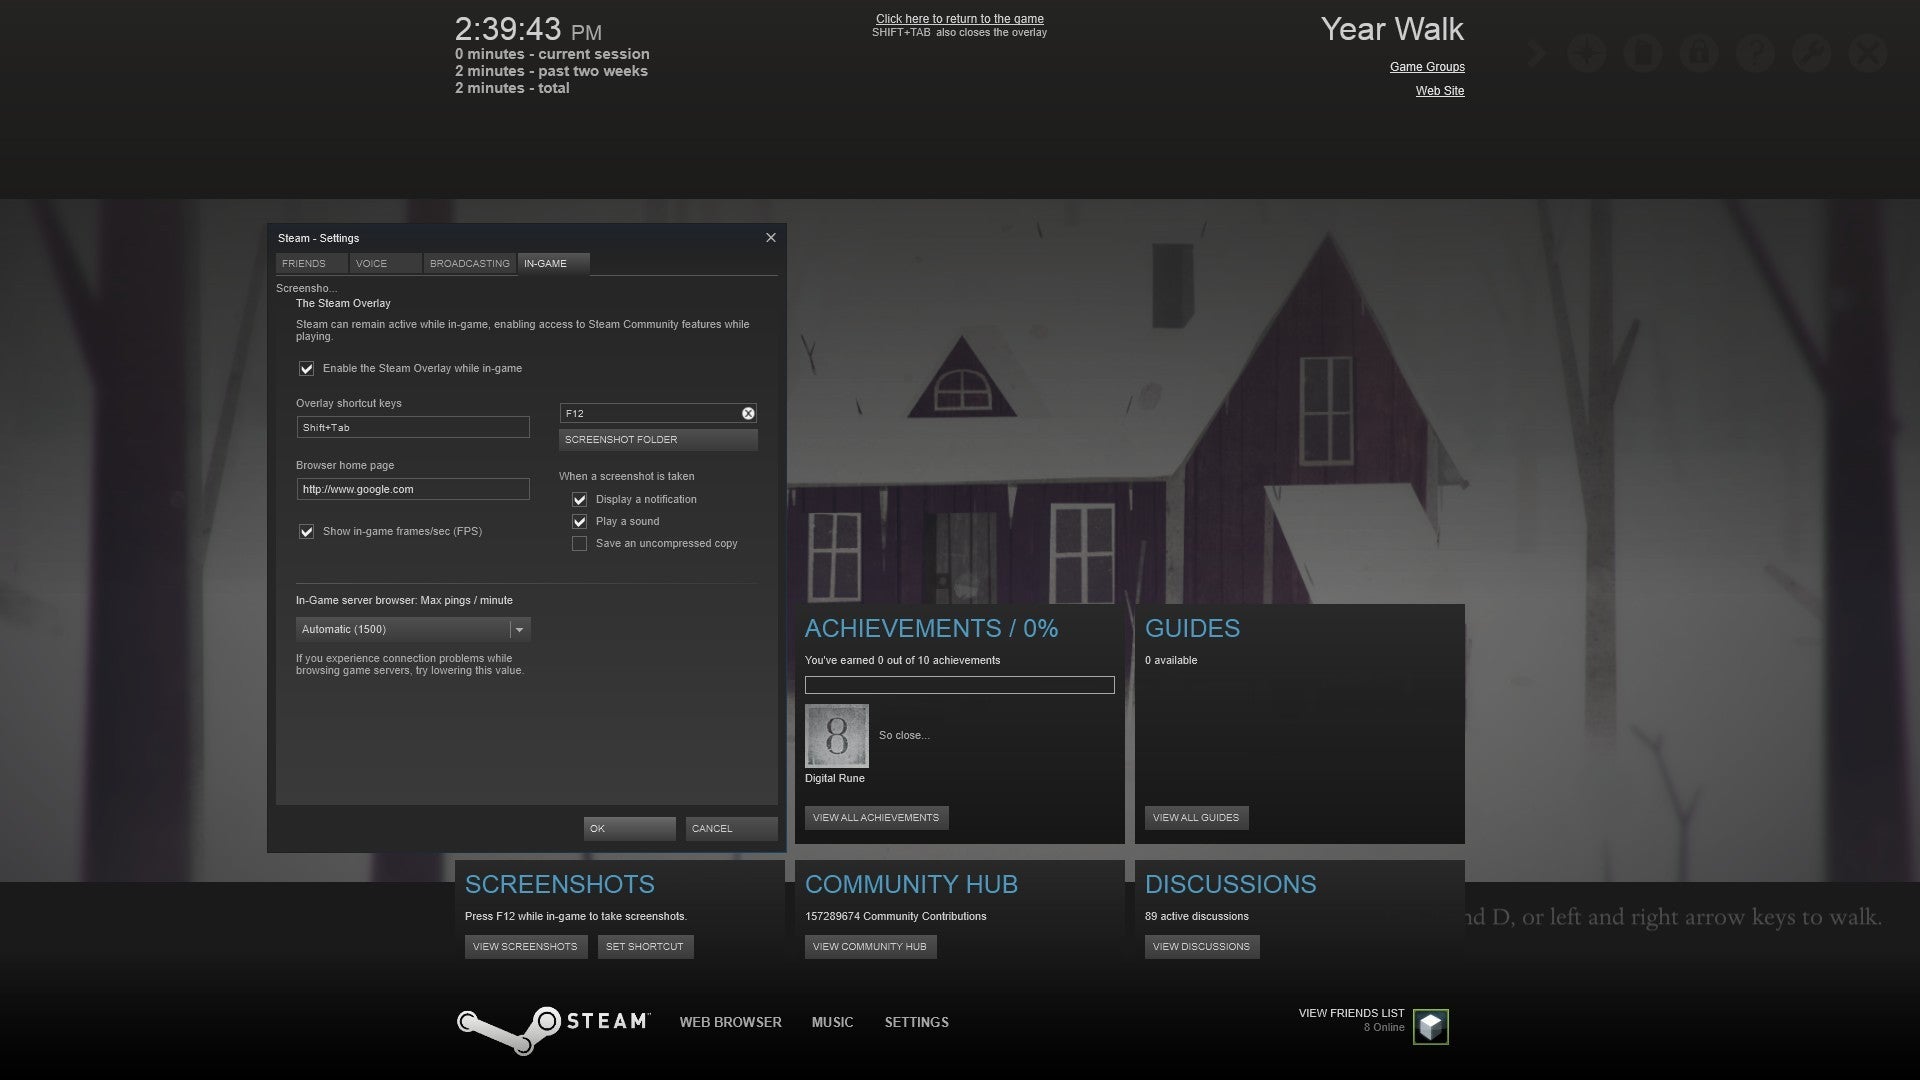This screenshot has width=1920, height=1080.
Task: Click the Browser home page input
Action: (x=413, y=489)
